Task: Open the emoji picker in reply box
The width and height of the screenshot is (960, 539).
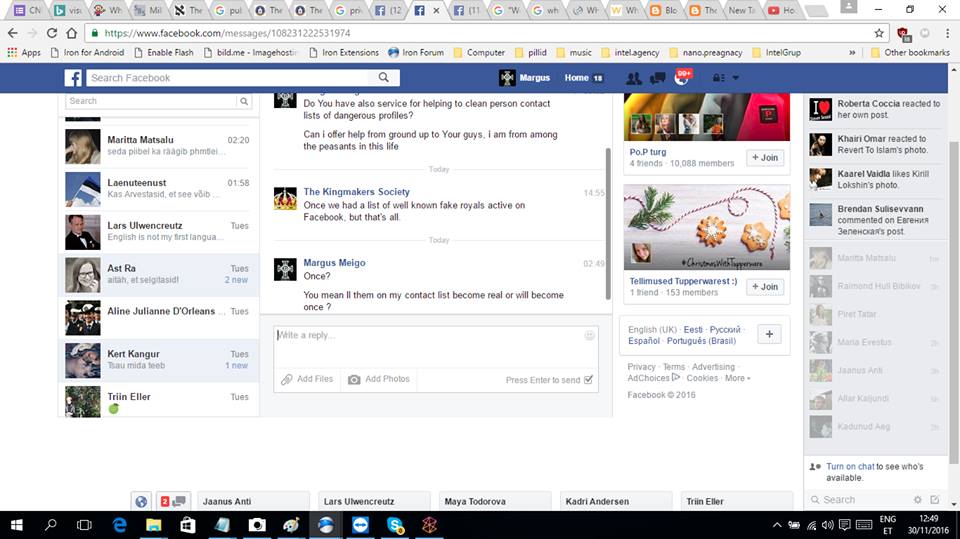Action: pyautogui.click(x=590, y=335)
